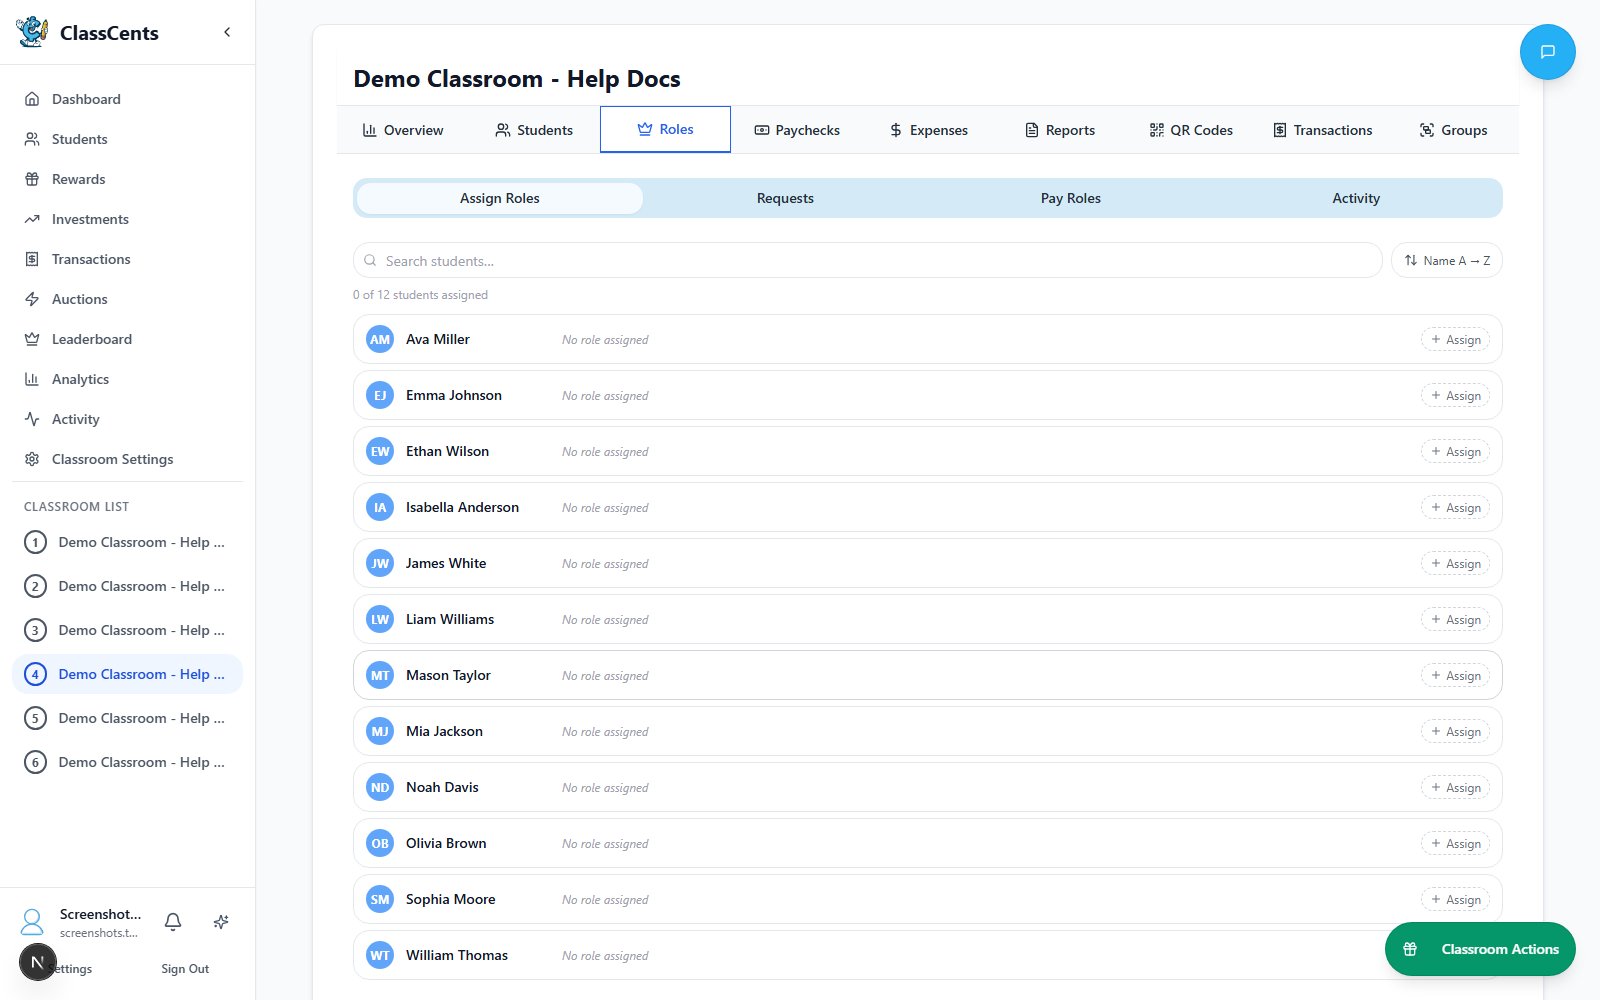Image resolution: width=1600 pixels, height=1000 pixels.
Task: Open the Reports tab
Action: click(x=1060, y=130)
